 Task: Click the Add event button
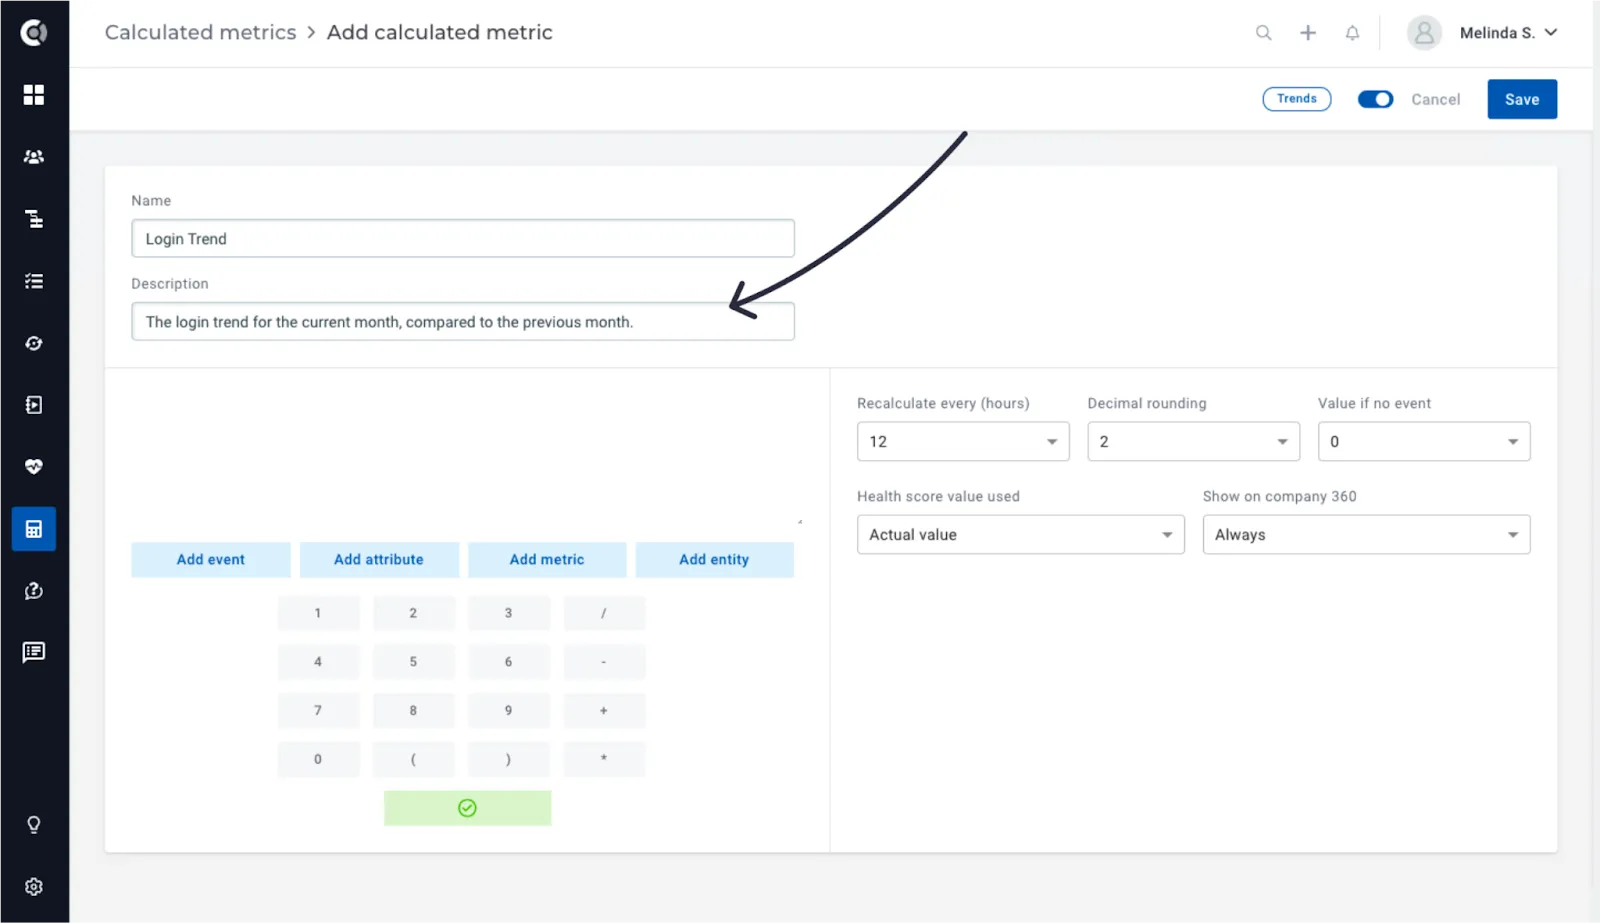(211, 560)
